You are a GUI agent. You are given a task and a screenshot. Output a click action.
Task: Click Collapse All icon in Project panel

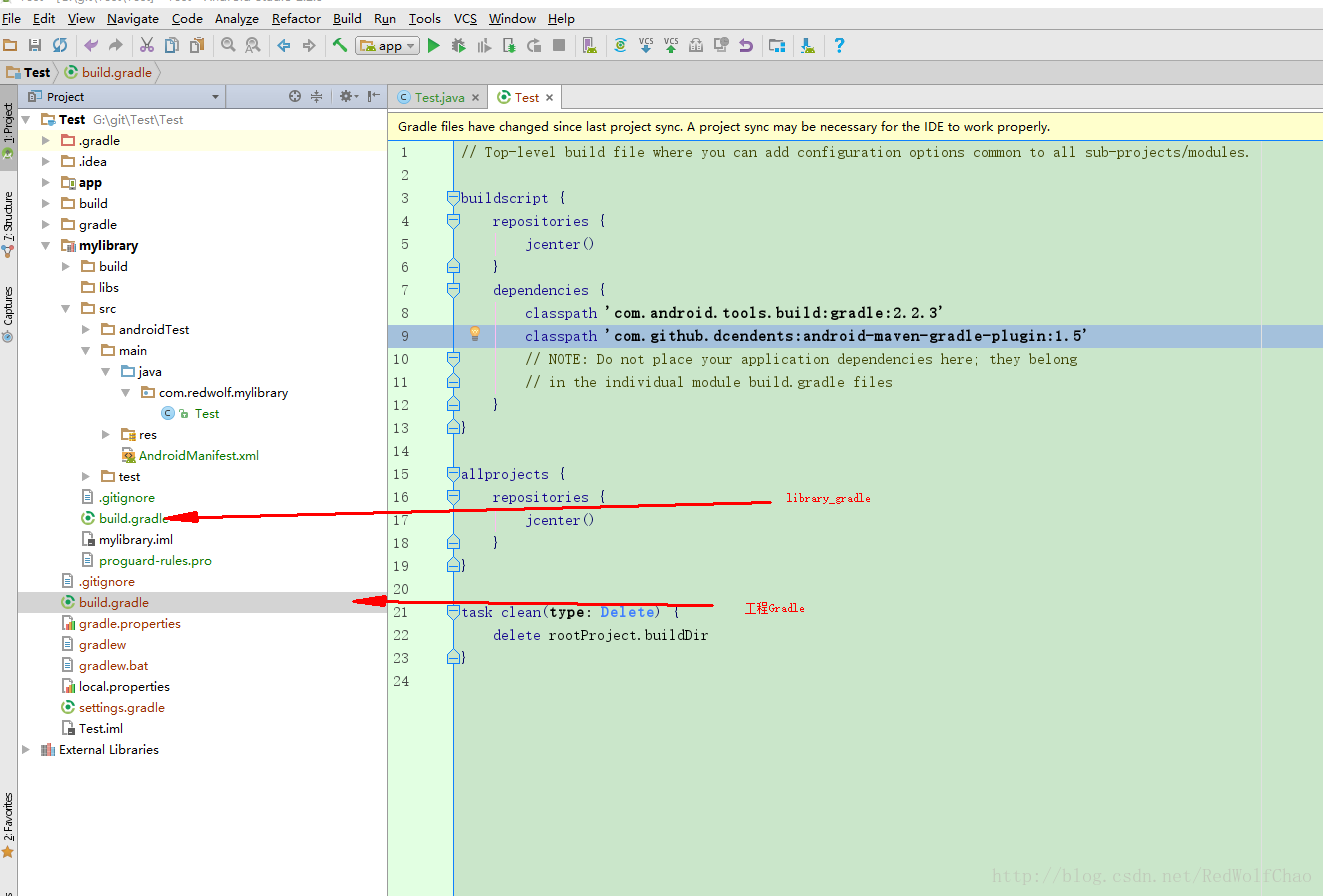[317, 96]
